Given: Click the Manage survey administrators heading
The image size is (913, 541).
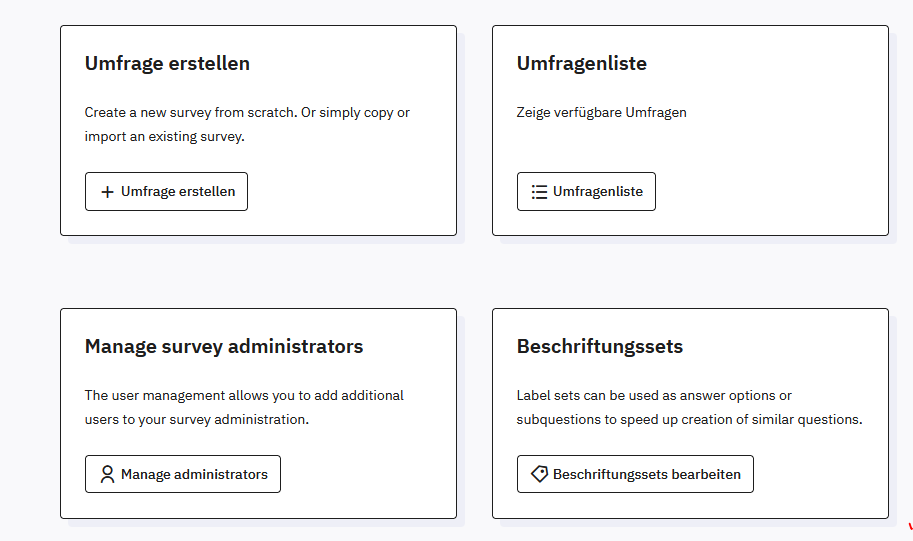Looking at the screenshot, I should pos(224,347).
